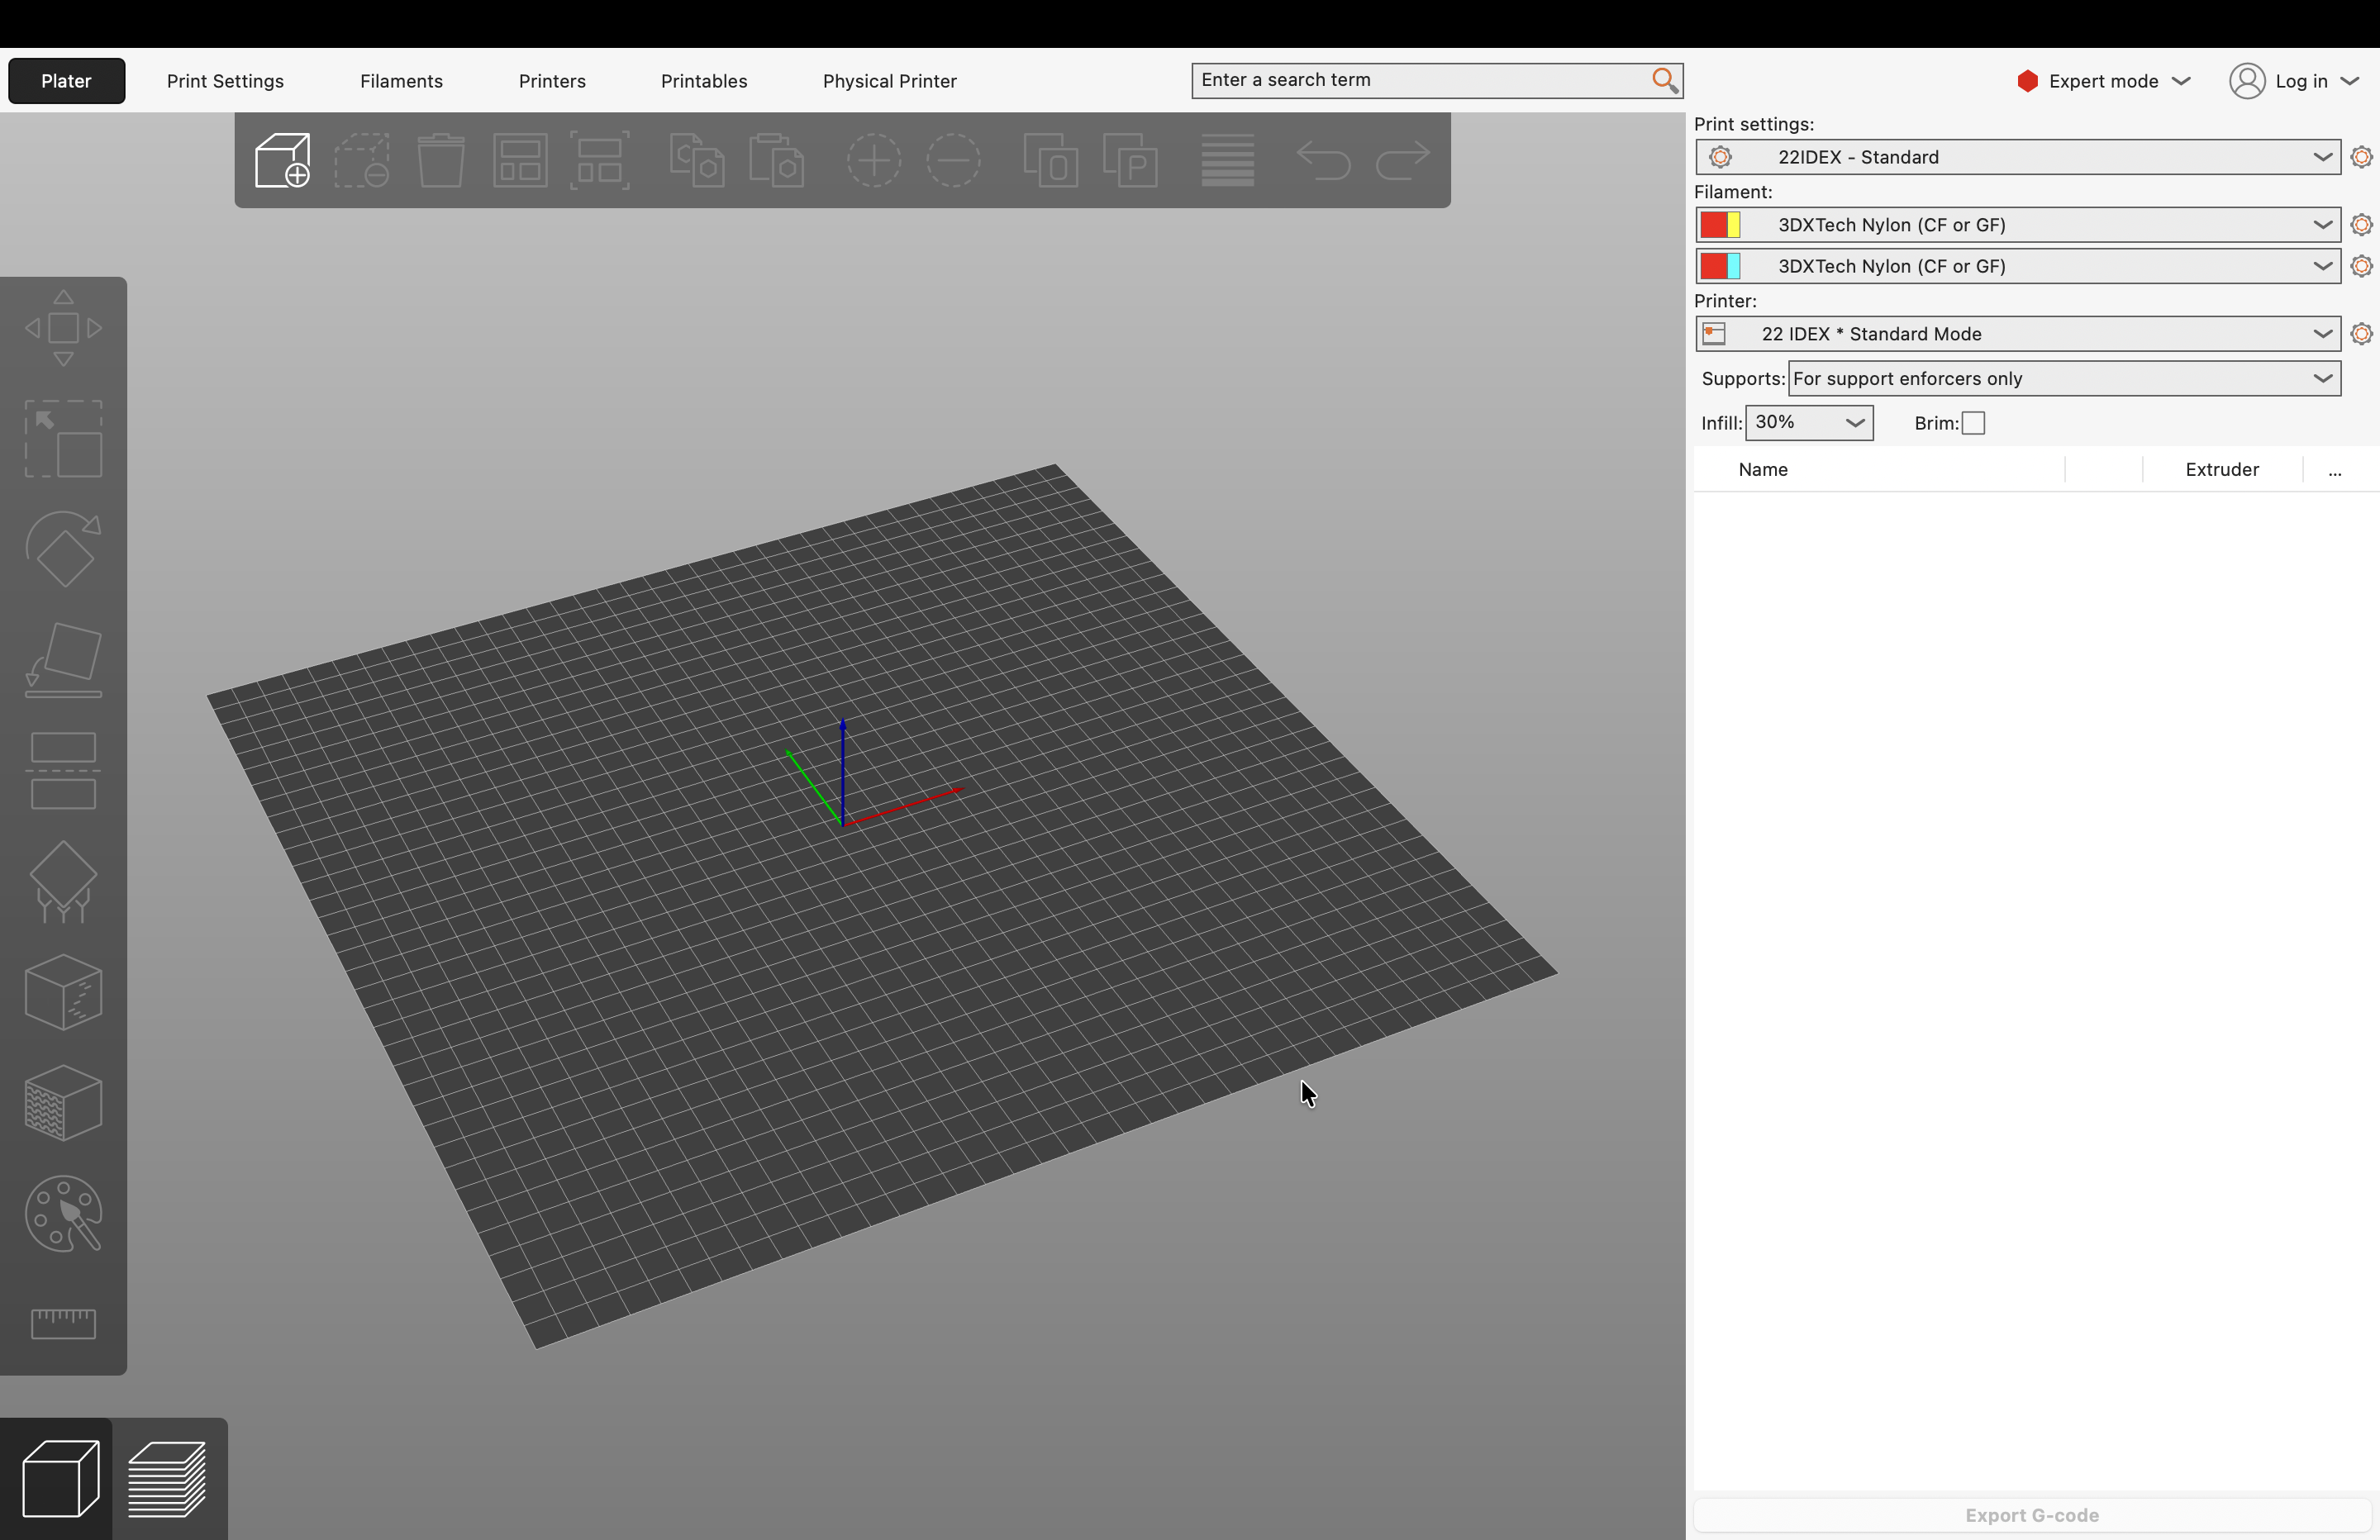Toggle the Brim checkbox
The image size is (2380, 1540).
[x=1973, y=423]
